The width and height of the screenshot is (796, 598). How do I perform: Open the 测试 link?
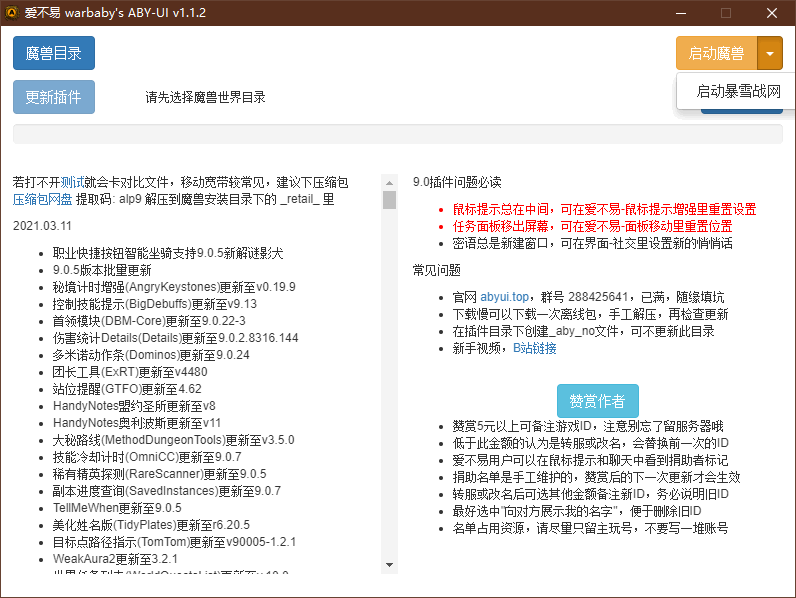click(72, 182)
